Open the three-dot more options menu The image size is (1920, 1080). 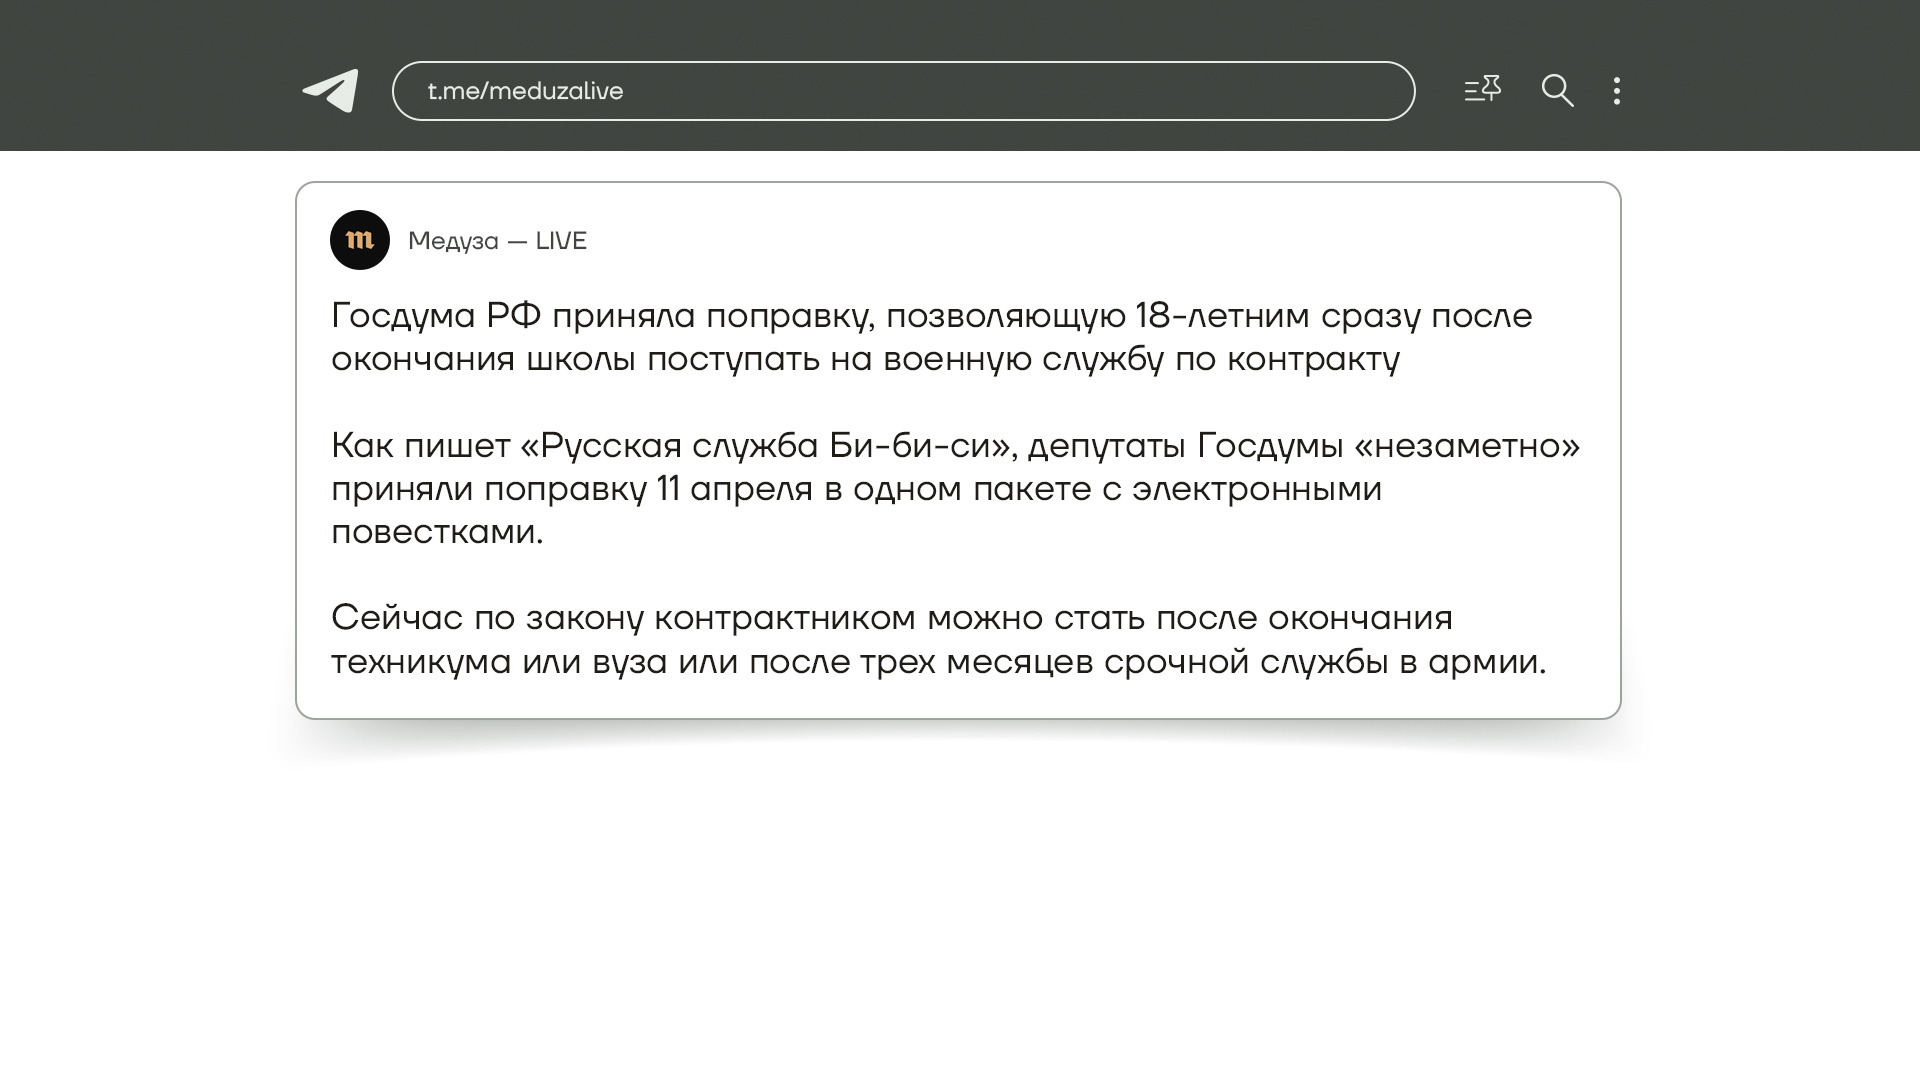[1617, 91]
